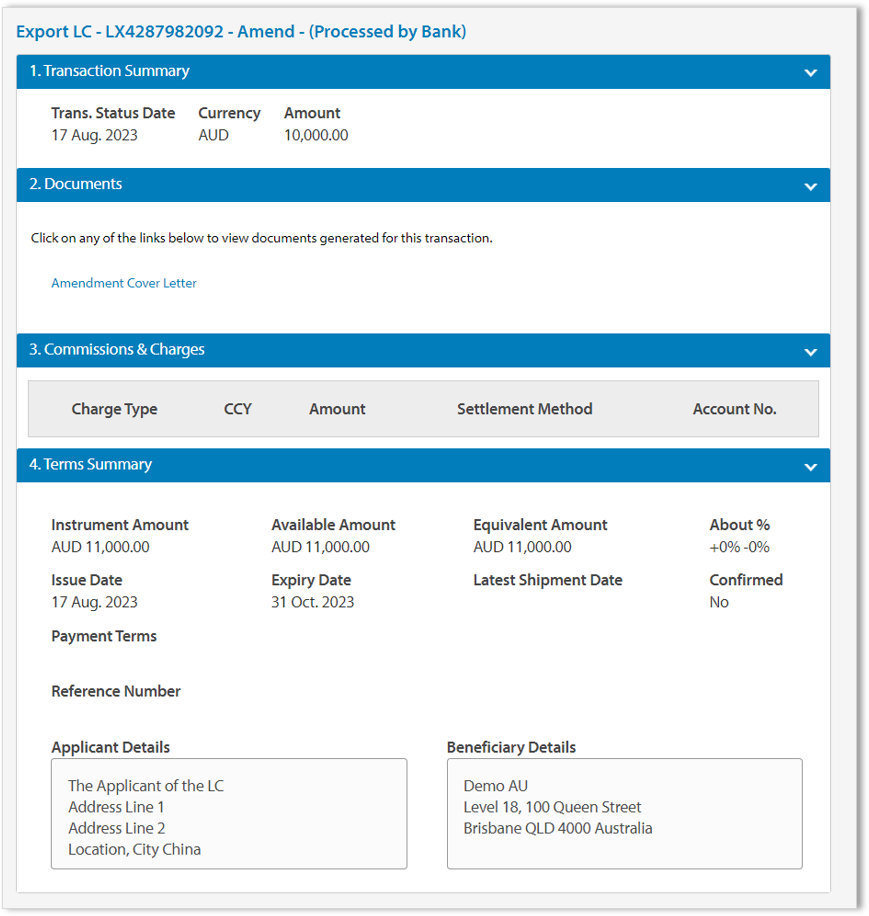The height and width of the screenshot is (916, 869).
Task: Click the Charge Type column header
Action: point(114,409)
